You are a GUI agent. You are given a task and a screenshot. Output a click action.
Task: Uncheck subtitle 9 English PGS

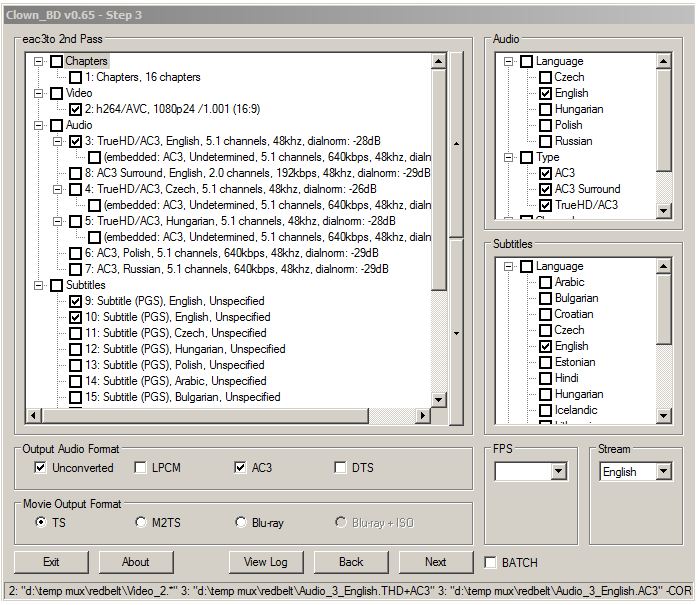(x=75, y=302)
